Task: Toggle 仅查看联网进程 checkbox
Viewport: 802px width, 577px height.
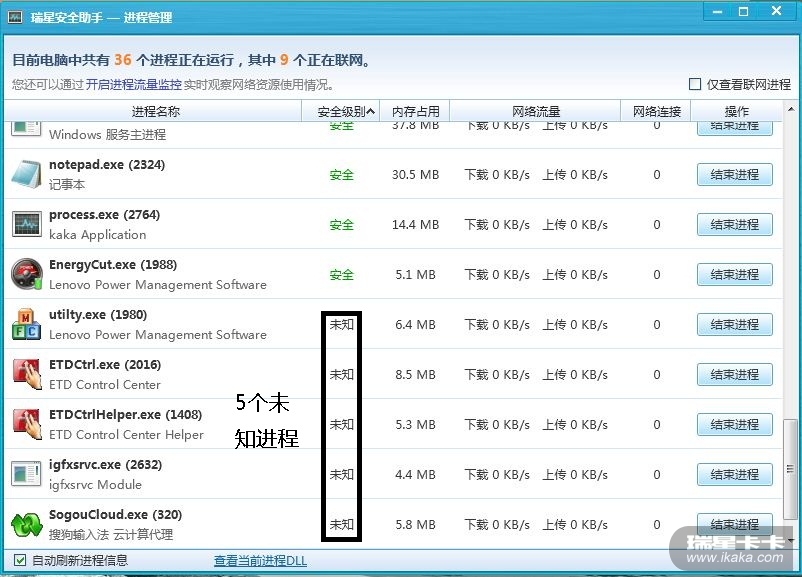Action: 695,84
